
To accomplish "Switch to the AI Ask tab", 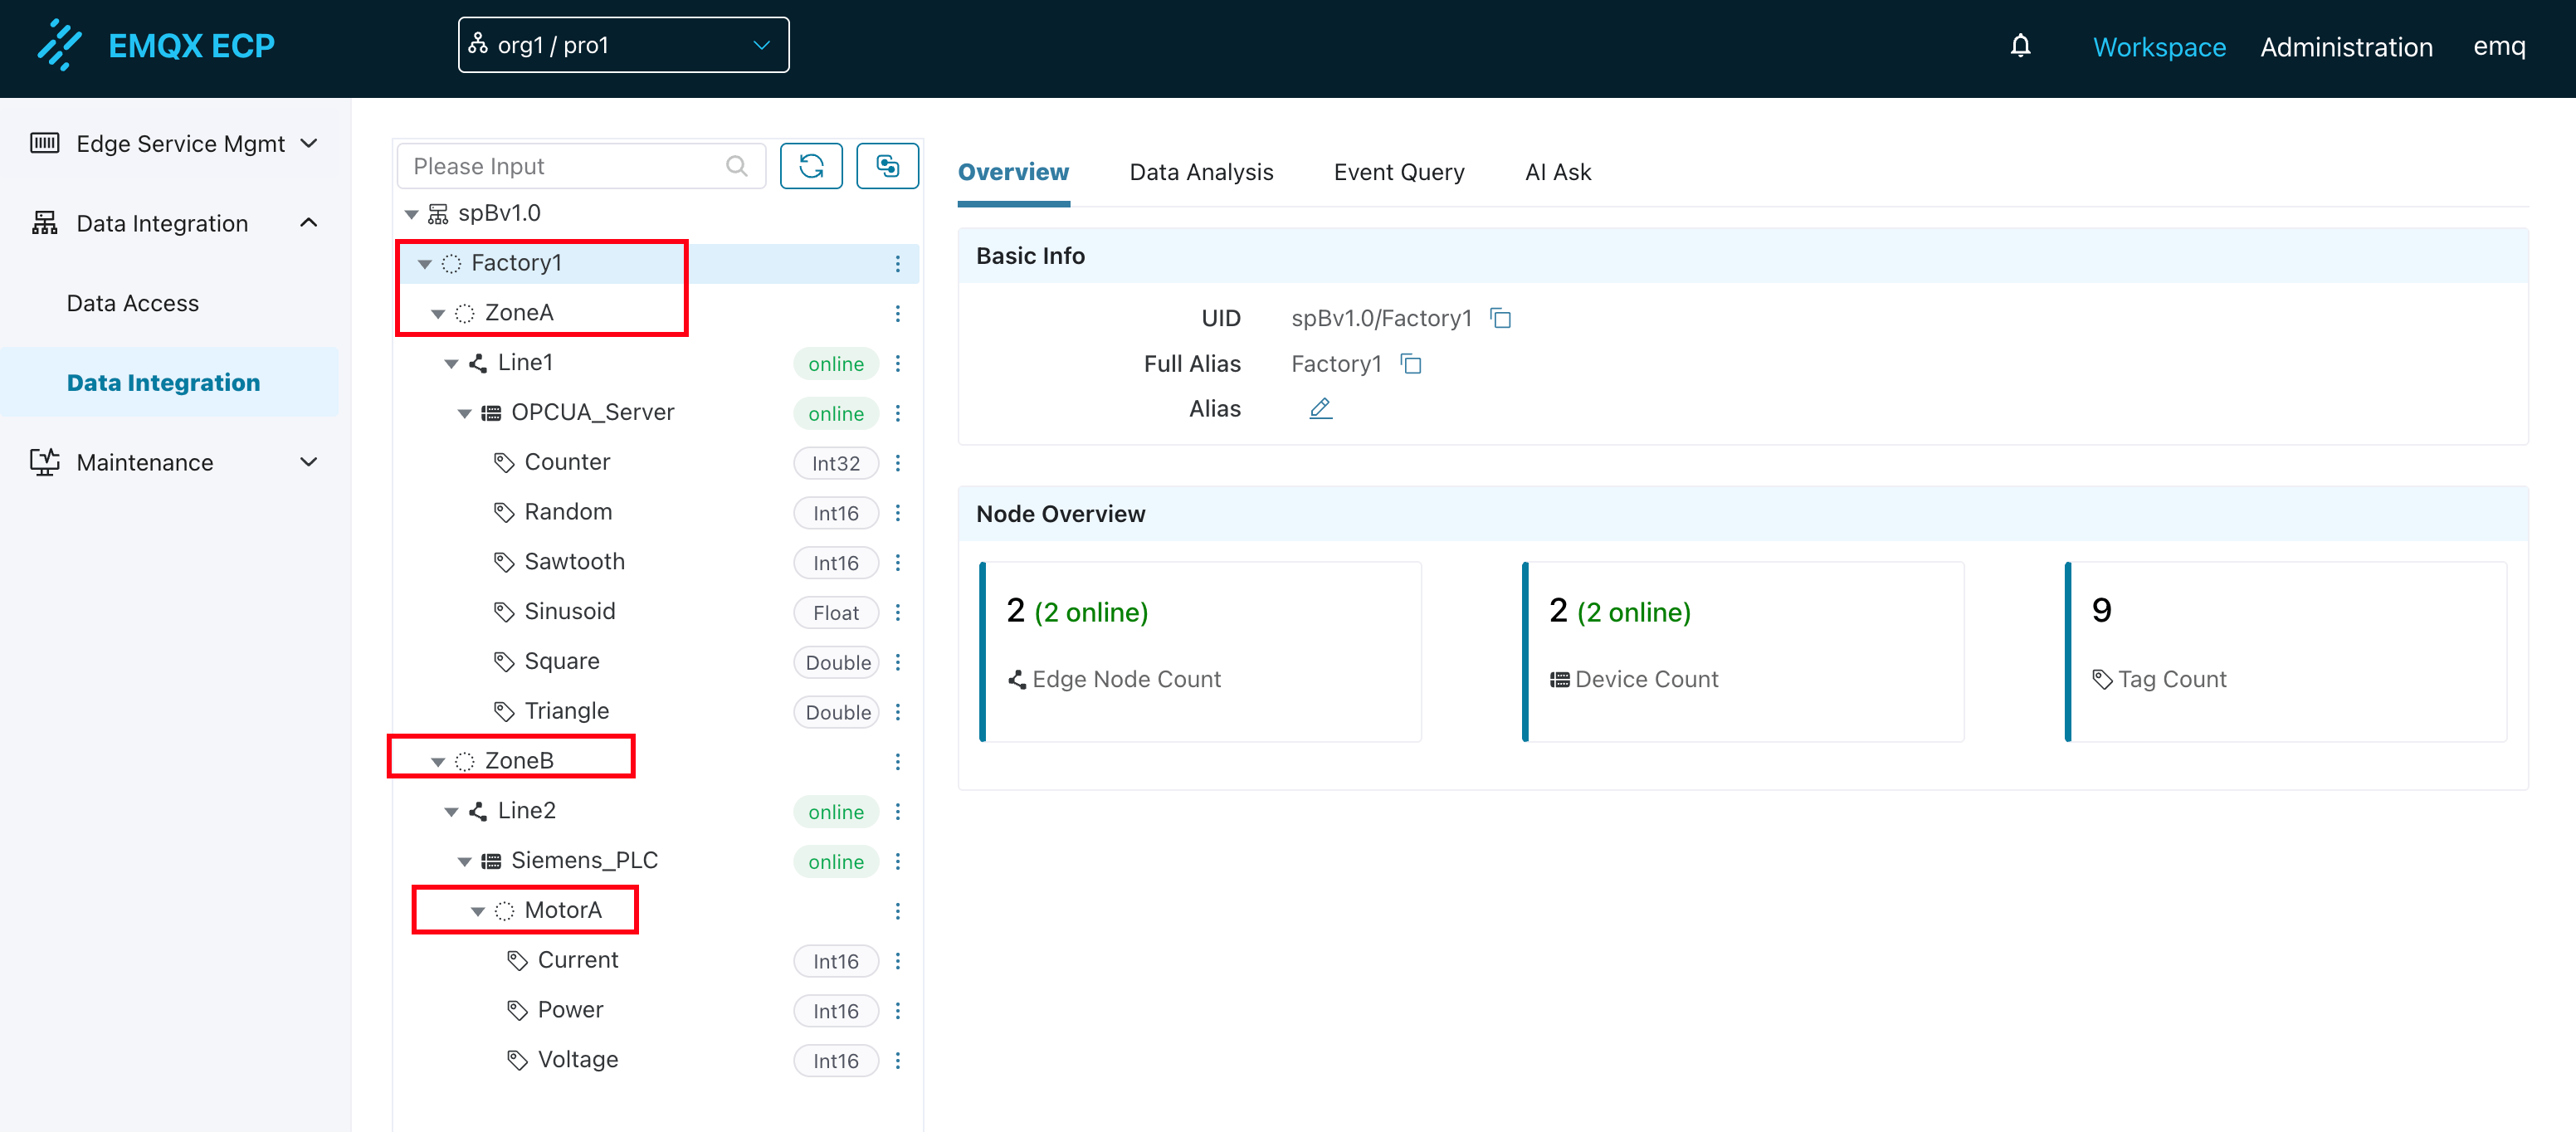I will click(1557, 172).
